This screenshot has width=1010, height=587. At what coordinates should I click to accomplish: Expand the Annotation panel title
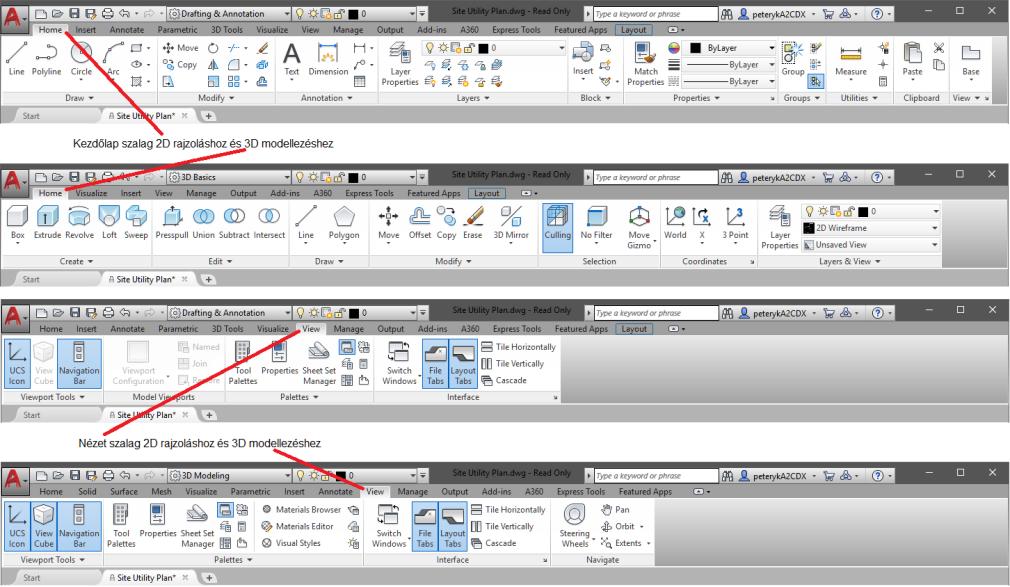[x=327, y=98]
